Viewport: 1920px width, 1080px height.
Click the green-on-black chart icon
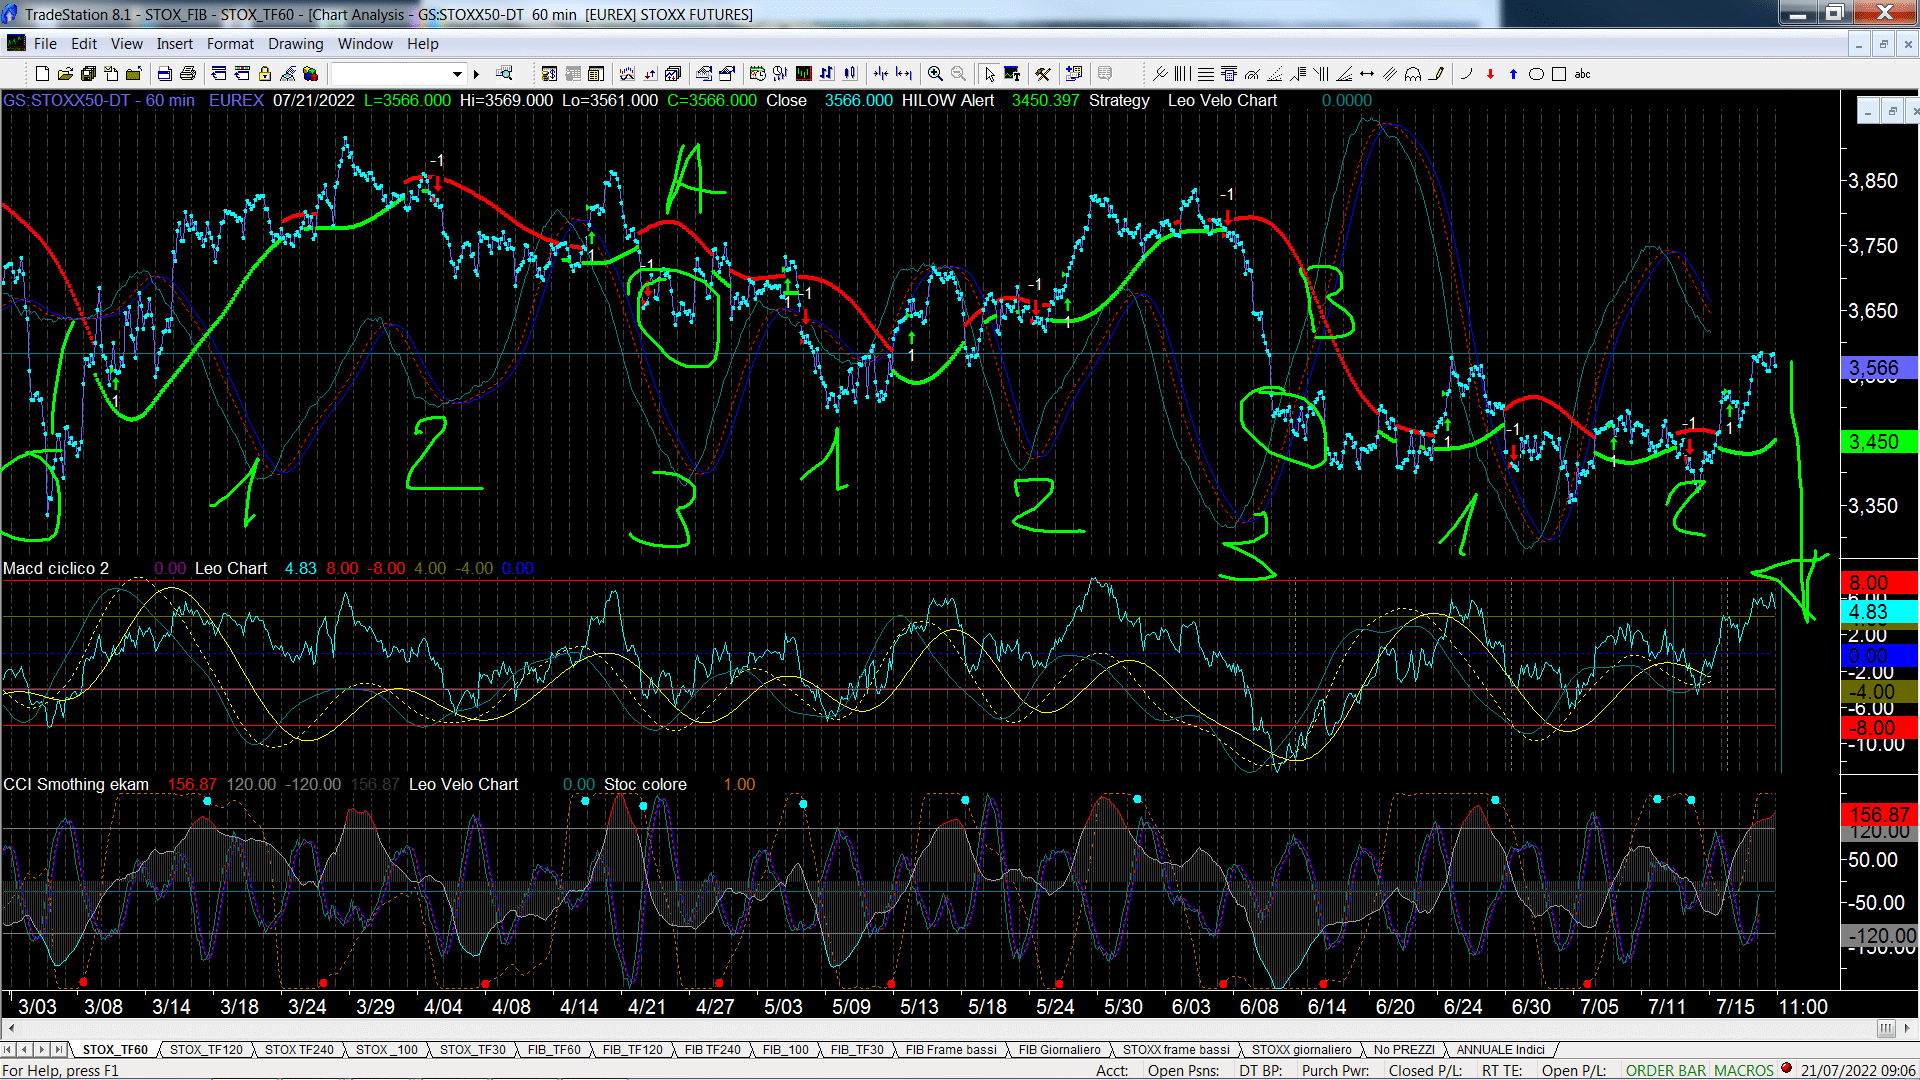(x=803, y=74)
